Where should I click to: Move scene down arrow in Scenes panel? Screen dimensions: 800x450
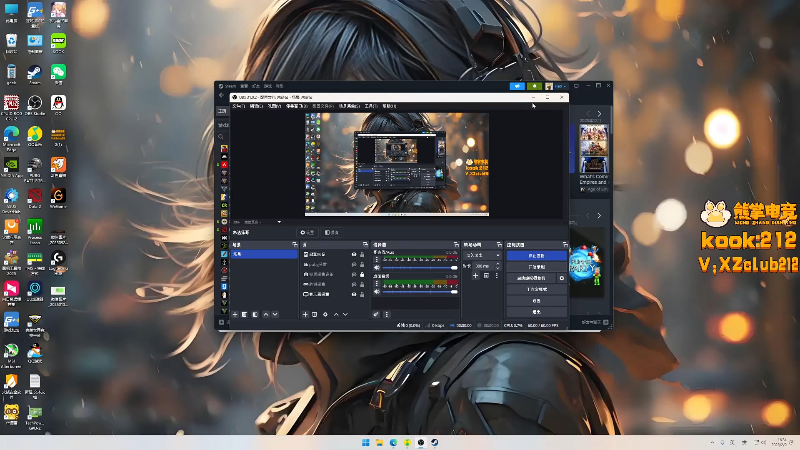275,314
